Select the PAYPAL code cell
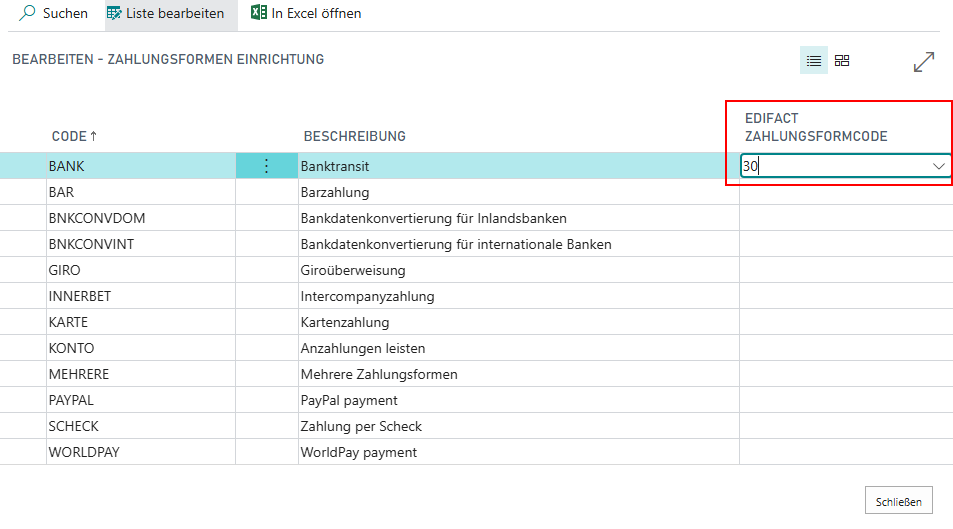Viewport: 953px width, 529px height. 72,400
